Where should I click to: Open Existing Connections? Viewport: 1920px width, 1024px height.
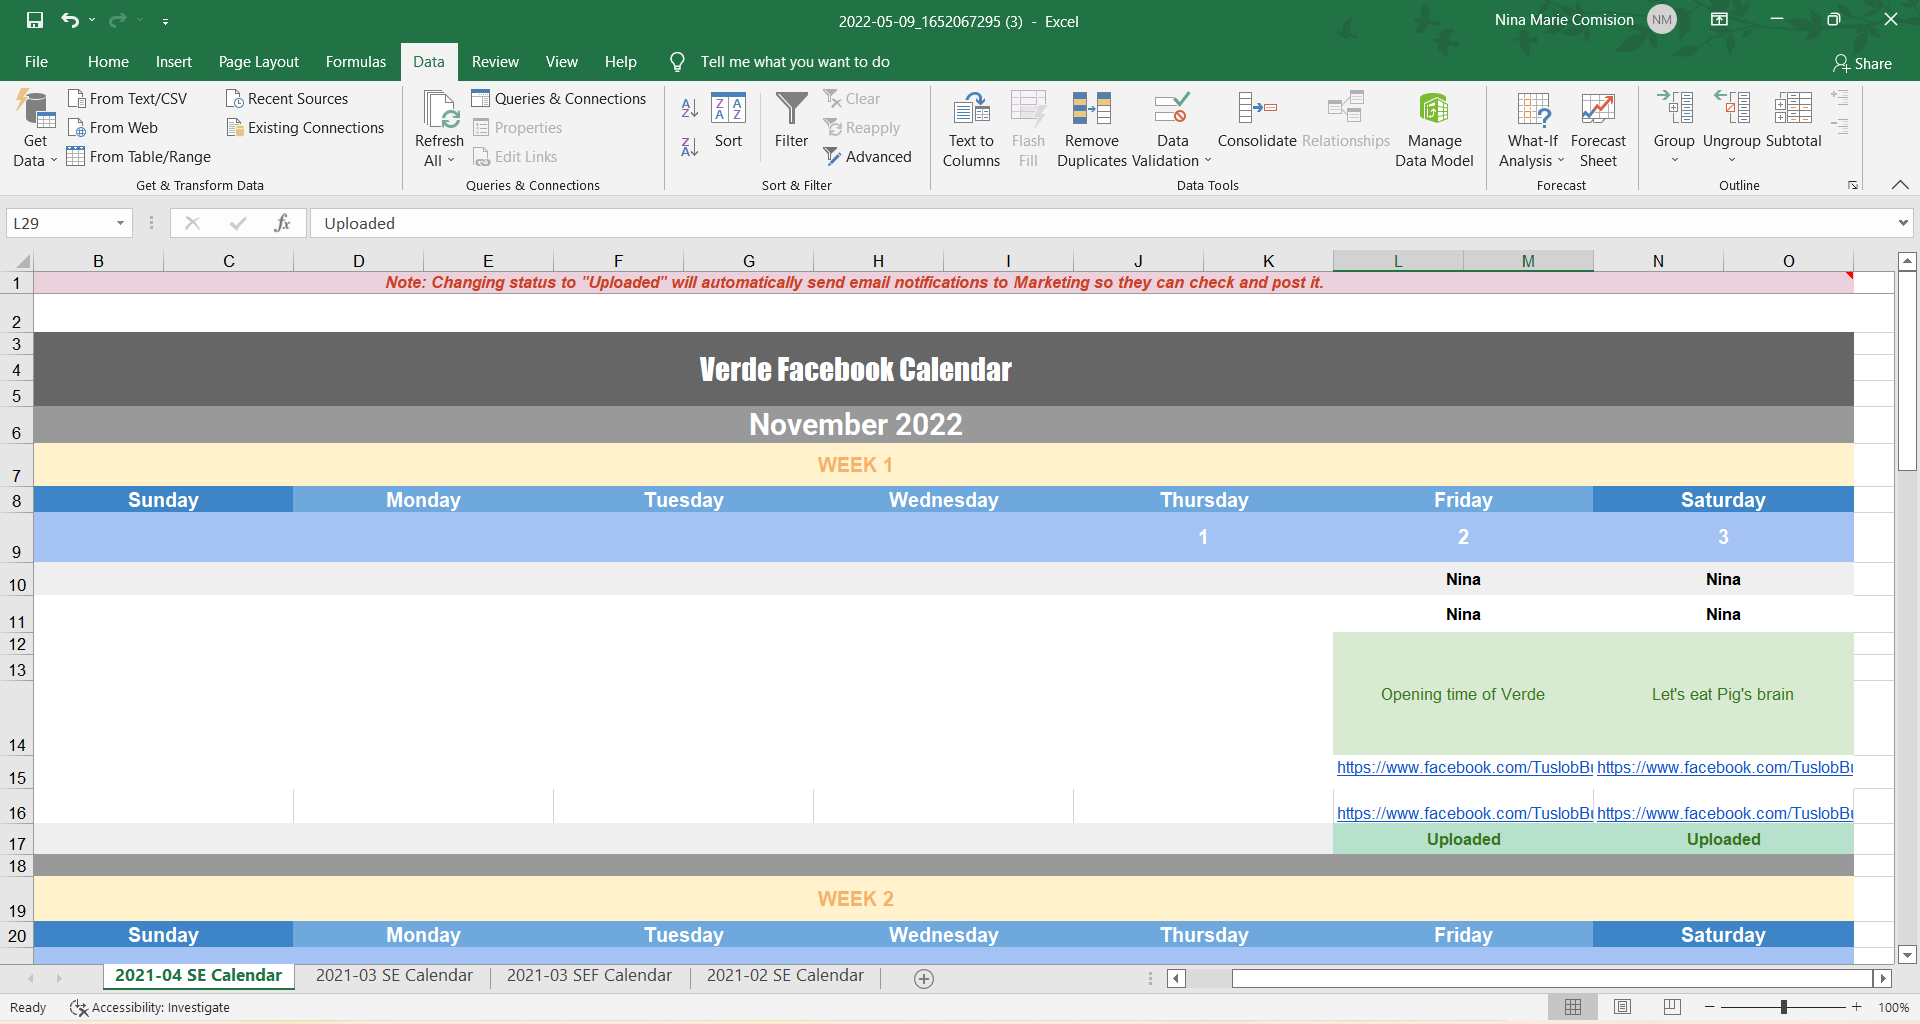[x=305, y=127]
